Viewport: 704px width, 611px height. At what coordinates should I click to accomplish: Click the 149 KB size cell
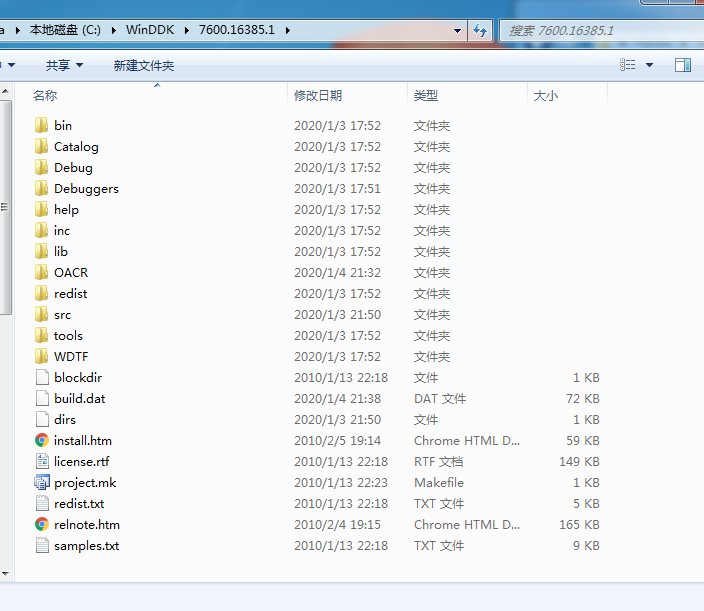point(579,462)
